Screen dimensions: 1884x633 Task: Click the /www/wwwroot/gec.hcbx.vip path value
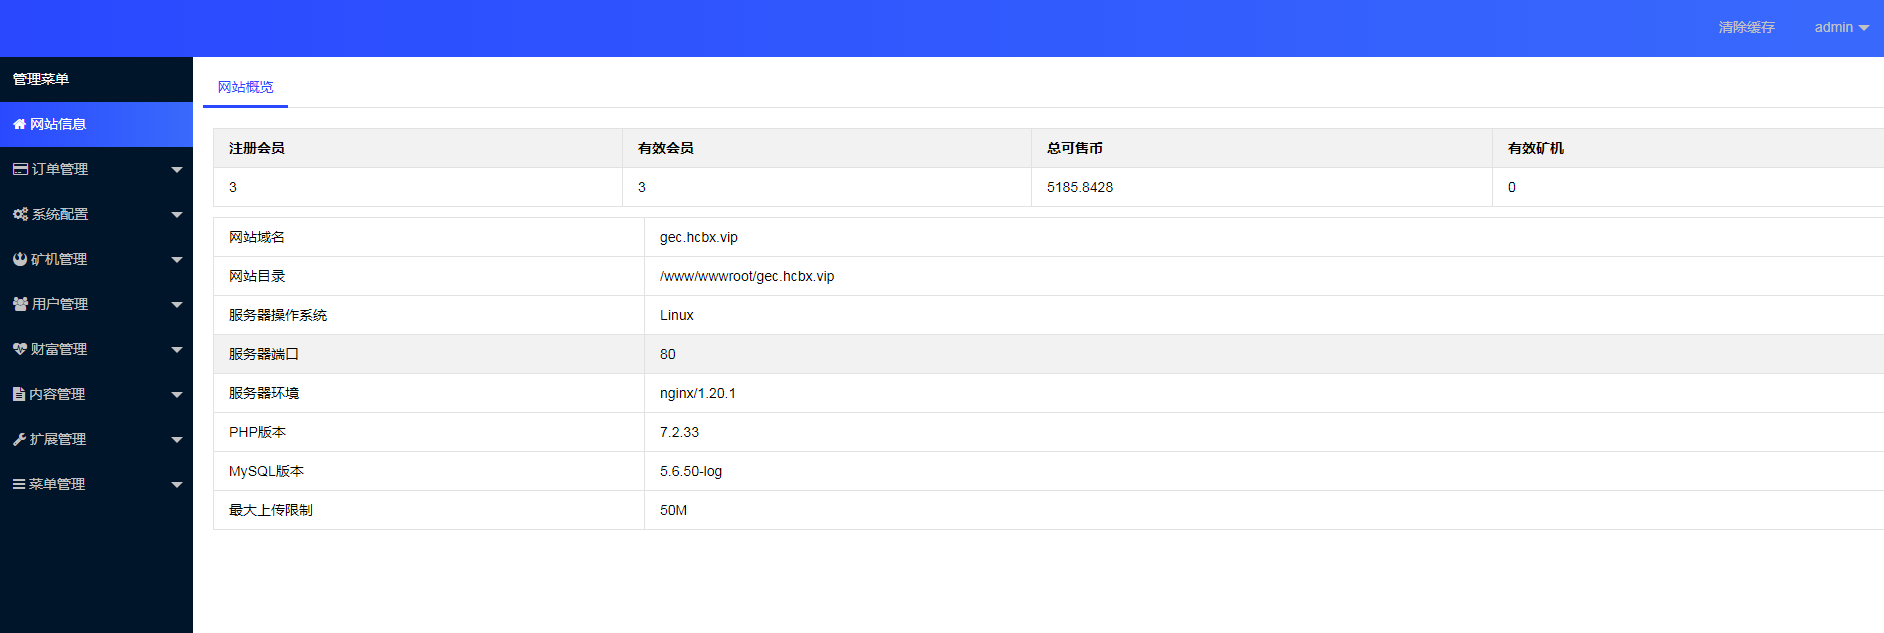coord(747,276)
